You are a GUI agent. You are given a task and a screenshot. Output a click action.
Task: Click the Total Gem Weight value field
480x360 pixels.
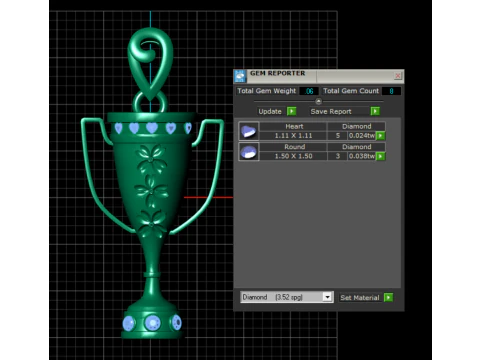309,91
